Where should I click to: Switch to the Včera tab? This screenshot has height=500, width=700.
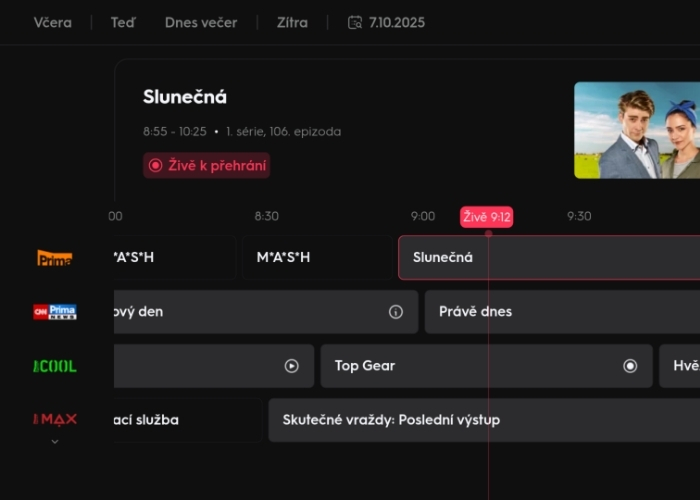pyautogui.click(x=52, y=22)
